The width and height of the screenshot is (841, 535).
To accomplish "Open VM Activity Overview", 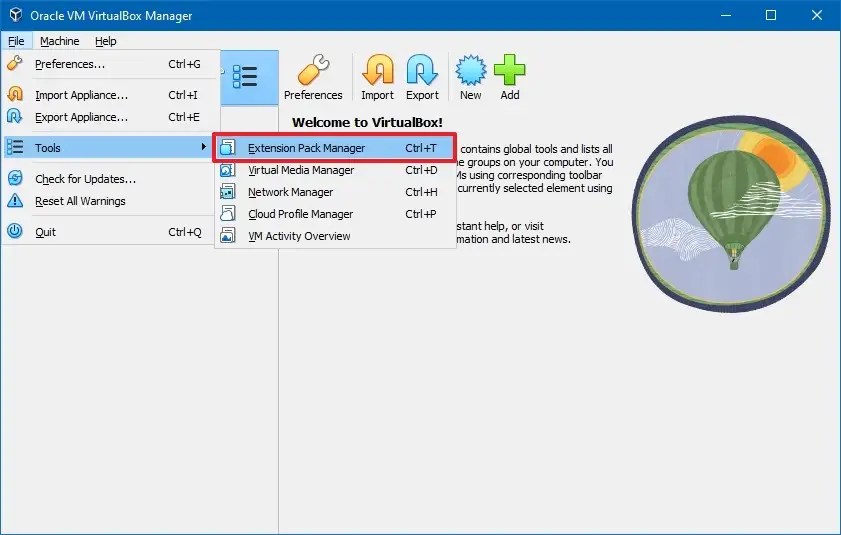I will 335,236.
